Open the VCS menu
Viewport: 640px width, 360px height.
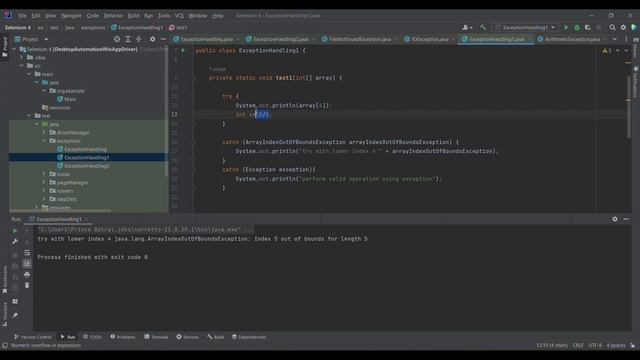(179, 16)
